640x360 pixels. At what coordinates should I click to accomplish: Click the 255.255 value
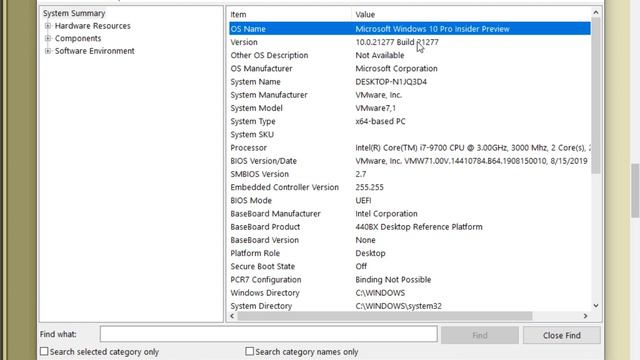(x=369, y=187)
